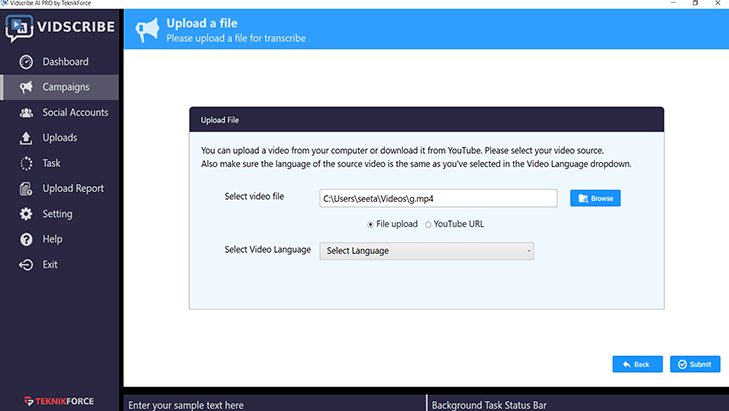The width and height of the screenshot is (729, 411).
Task: Click the Upload Report document icon
Action: 26,189
